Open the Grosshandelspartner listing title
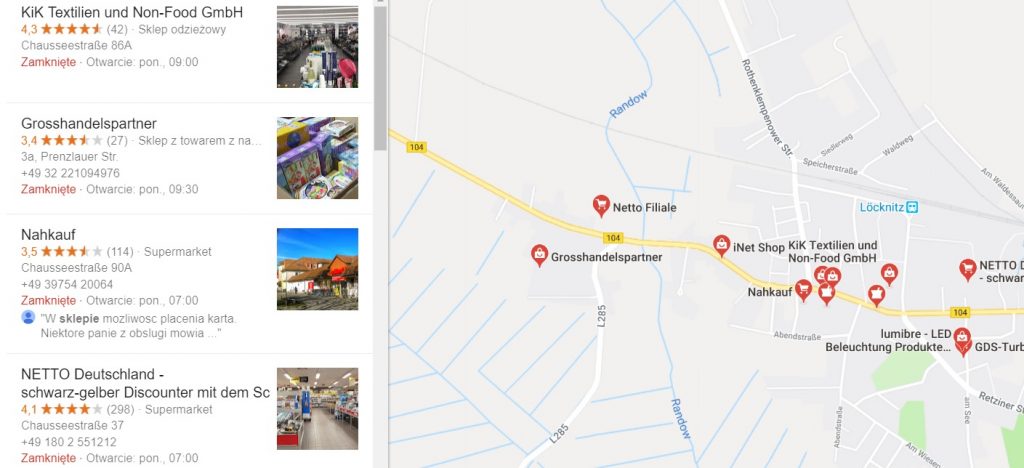 89,123
